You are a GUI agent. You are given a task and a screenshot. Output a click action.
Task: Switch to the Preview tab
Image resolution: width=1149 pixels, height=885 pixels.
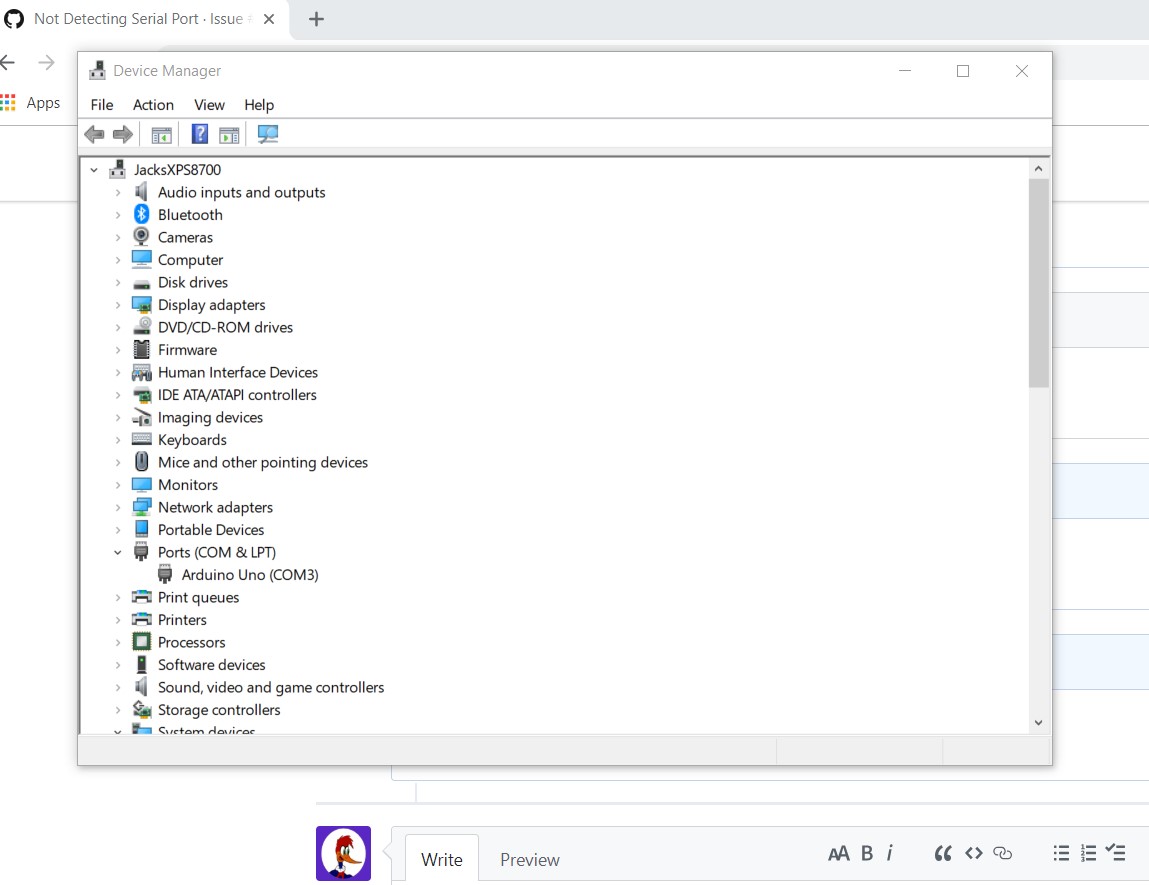pos(530,859)
